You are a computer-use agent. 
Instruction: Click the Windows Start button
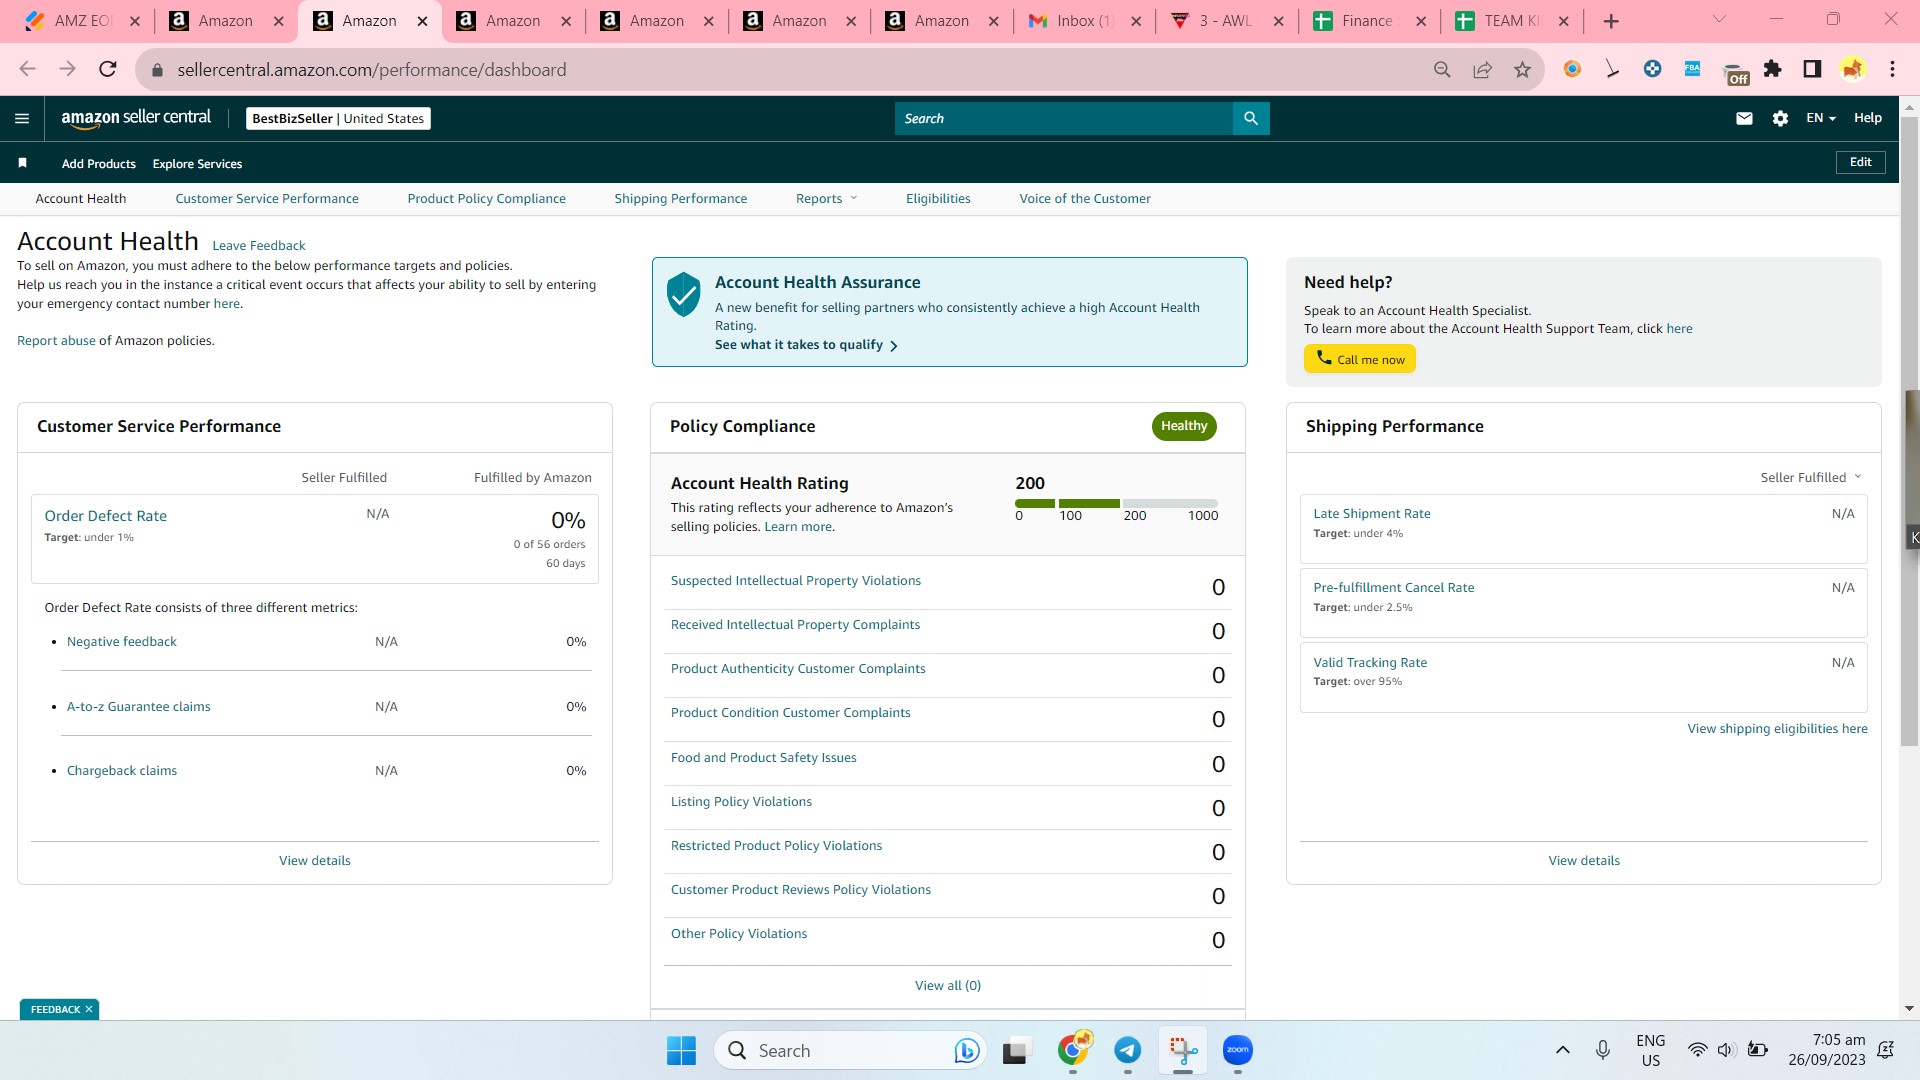[x=681, y=1050]
